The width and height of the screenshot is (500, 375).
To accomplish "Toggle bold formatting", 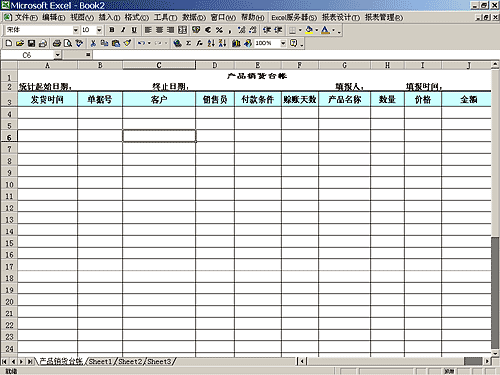I will (112, 30).
